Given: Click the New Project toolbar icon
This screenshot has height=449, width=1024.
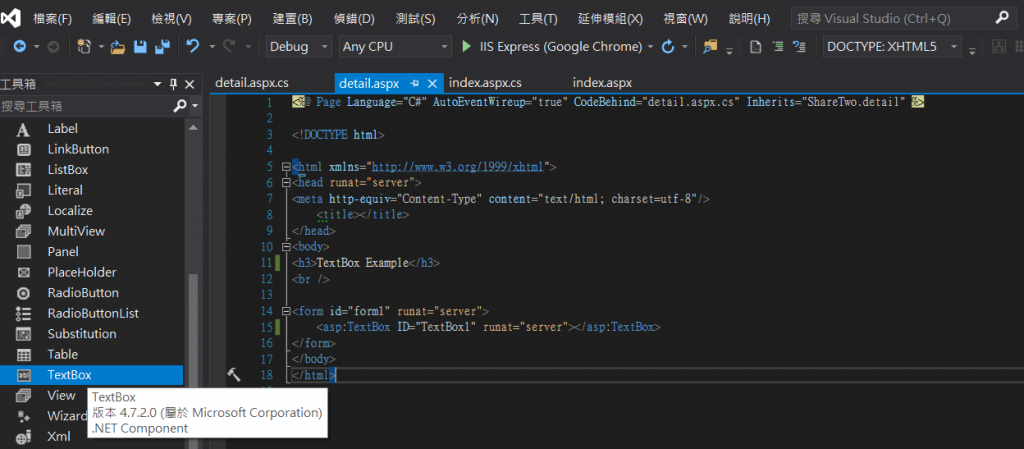Looking at the screenshot, I should coord(84,47).
